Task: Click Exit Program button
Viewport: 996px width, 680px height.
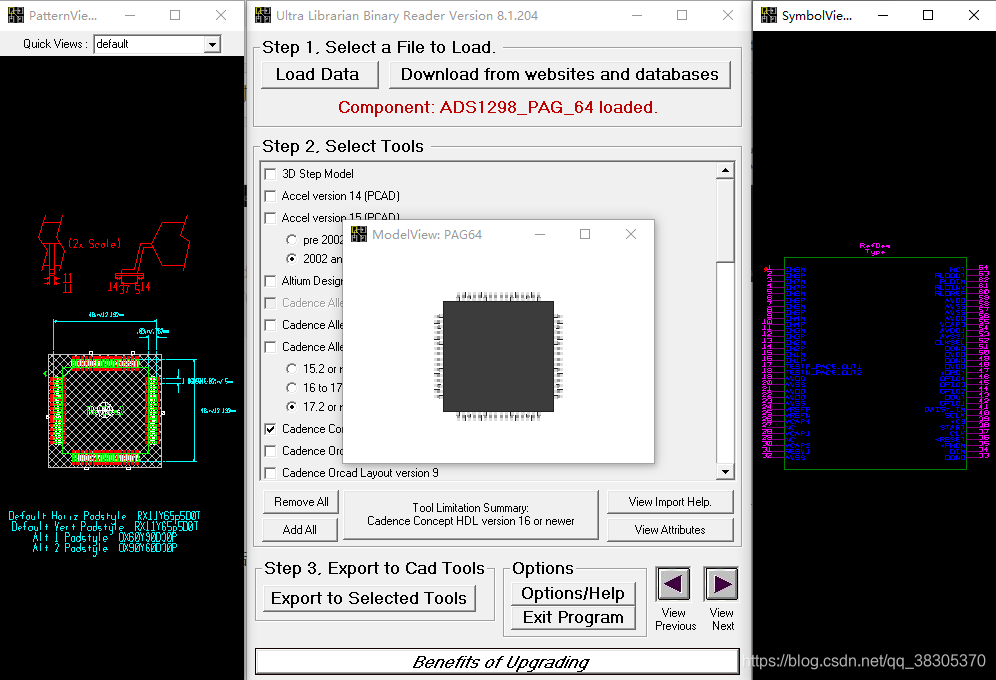Action: (x=573, y=617)
